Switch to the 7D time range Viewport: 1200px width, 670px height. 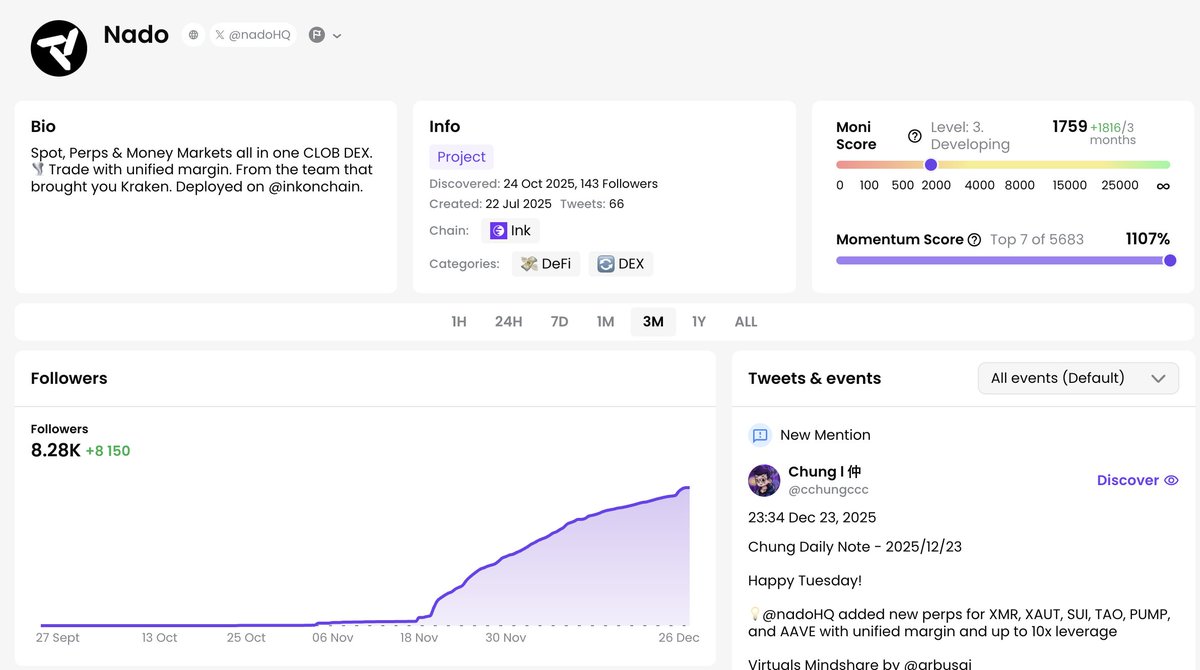point(559,322)
